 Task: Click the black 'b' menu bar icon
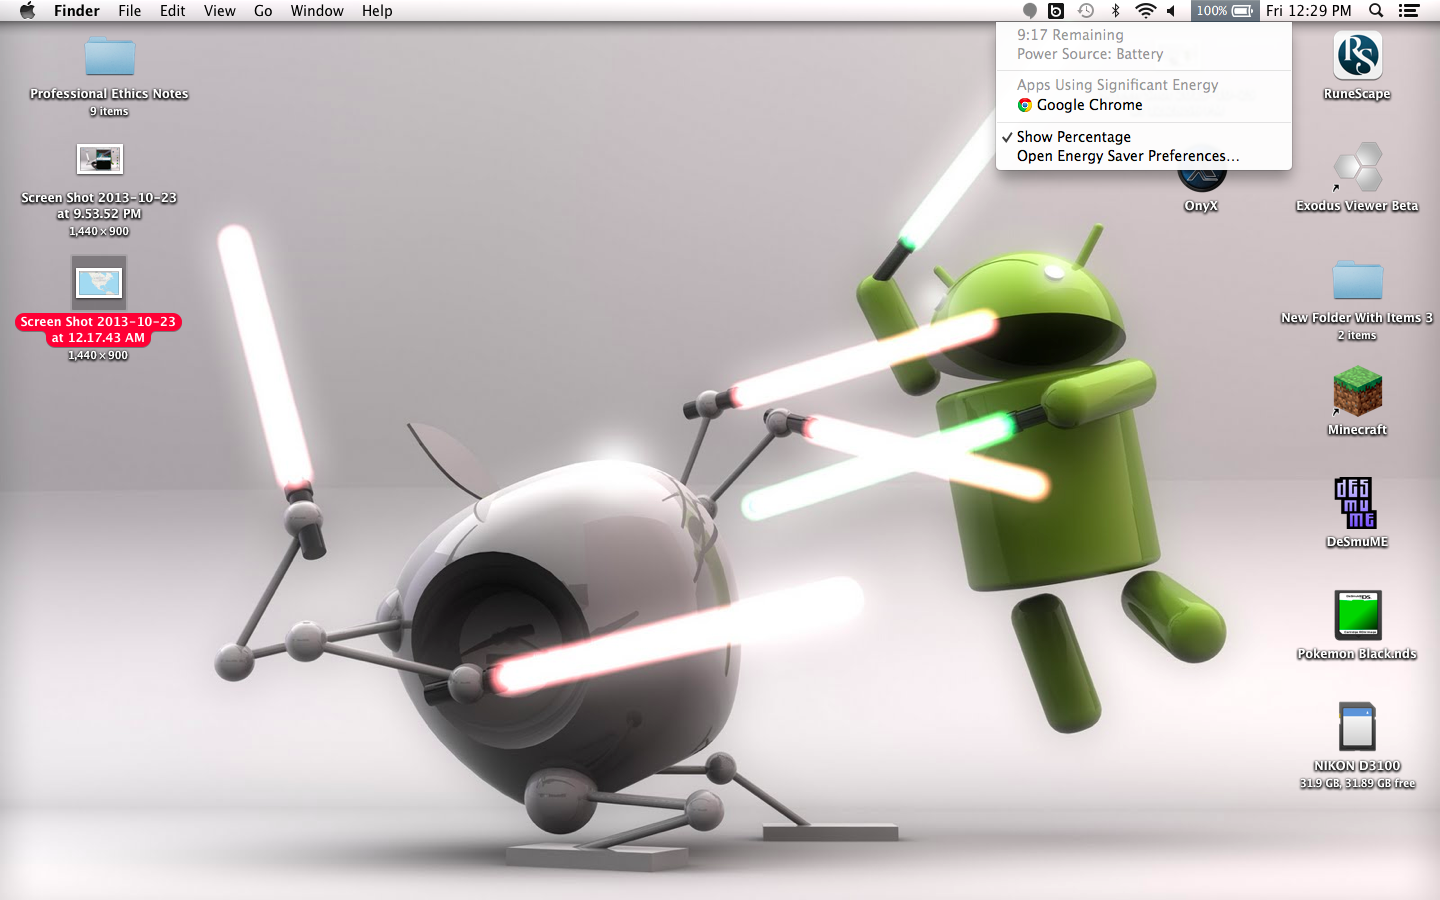click(1056, 11)
